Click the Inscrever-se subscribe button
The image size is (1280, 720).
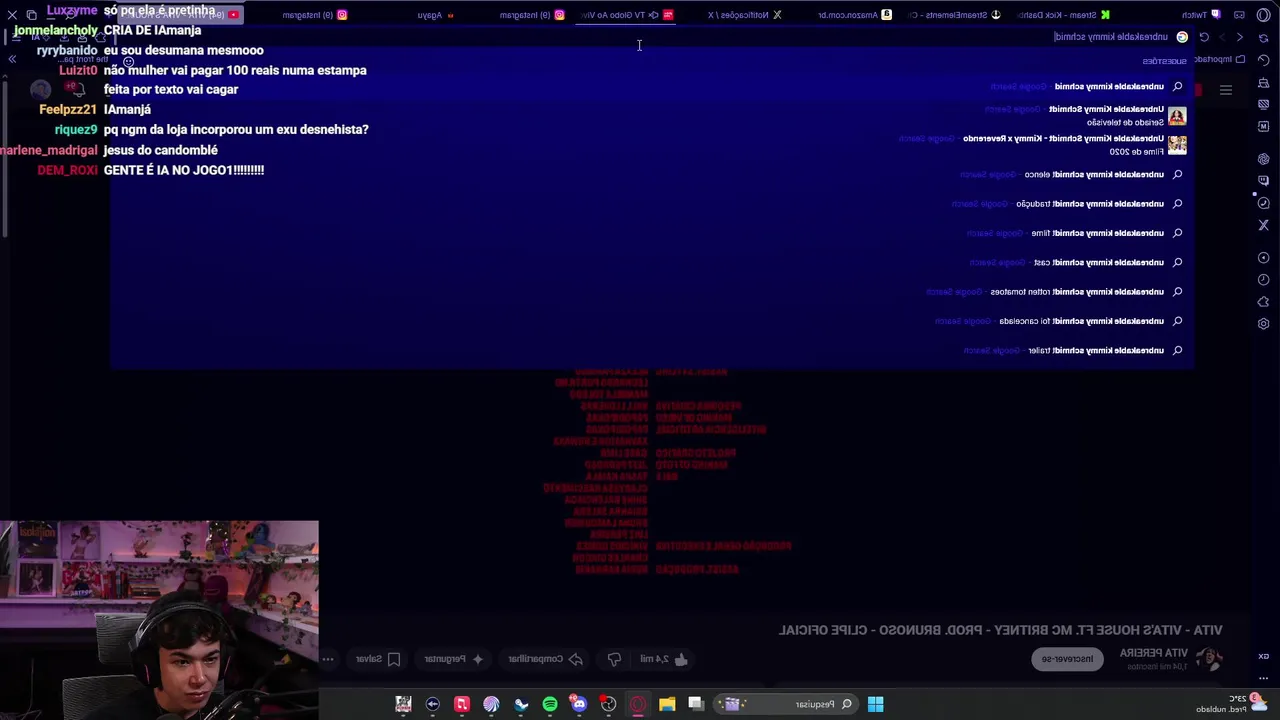(1068, 659)
